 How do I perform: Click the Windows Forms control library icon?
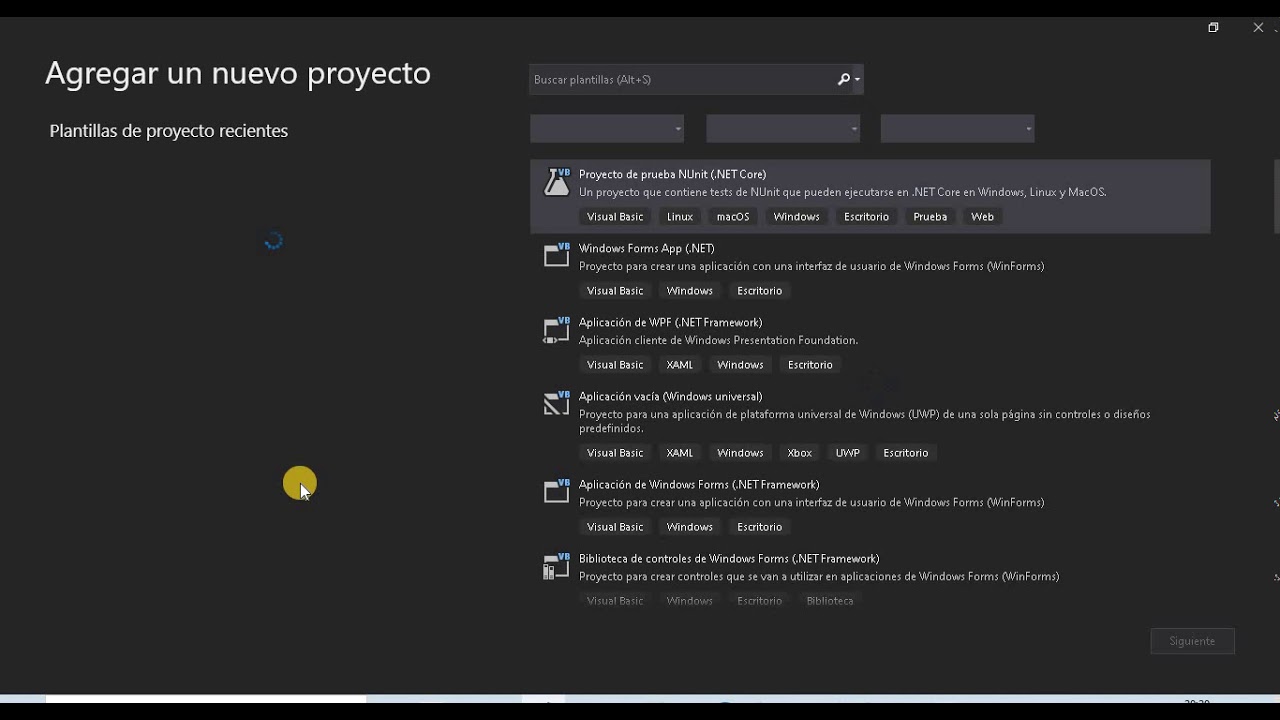(556, 566)
